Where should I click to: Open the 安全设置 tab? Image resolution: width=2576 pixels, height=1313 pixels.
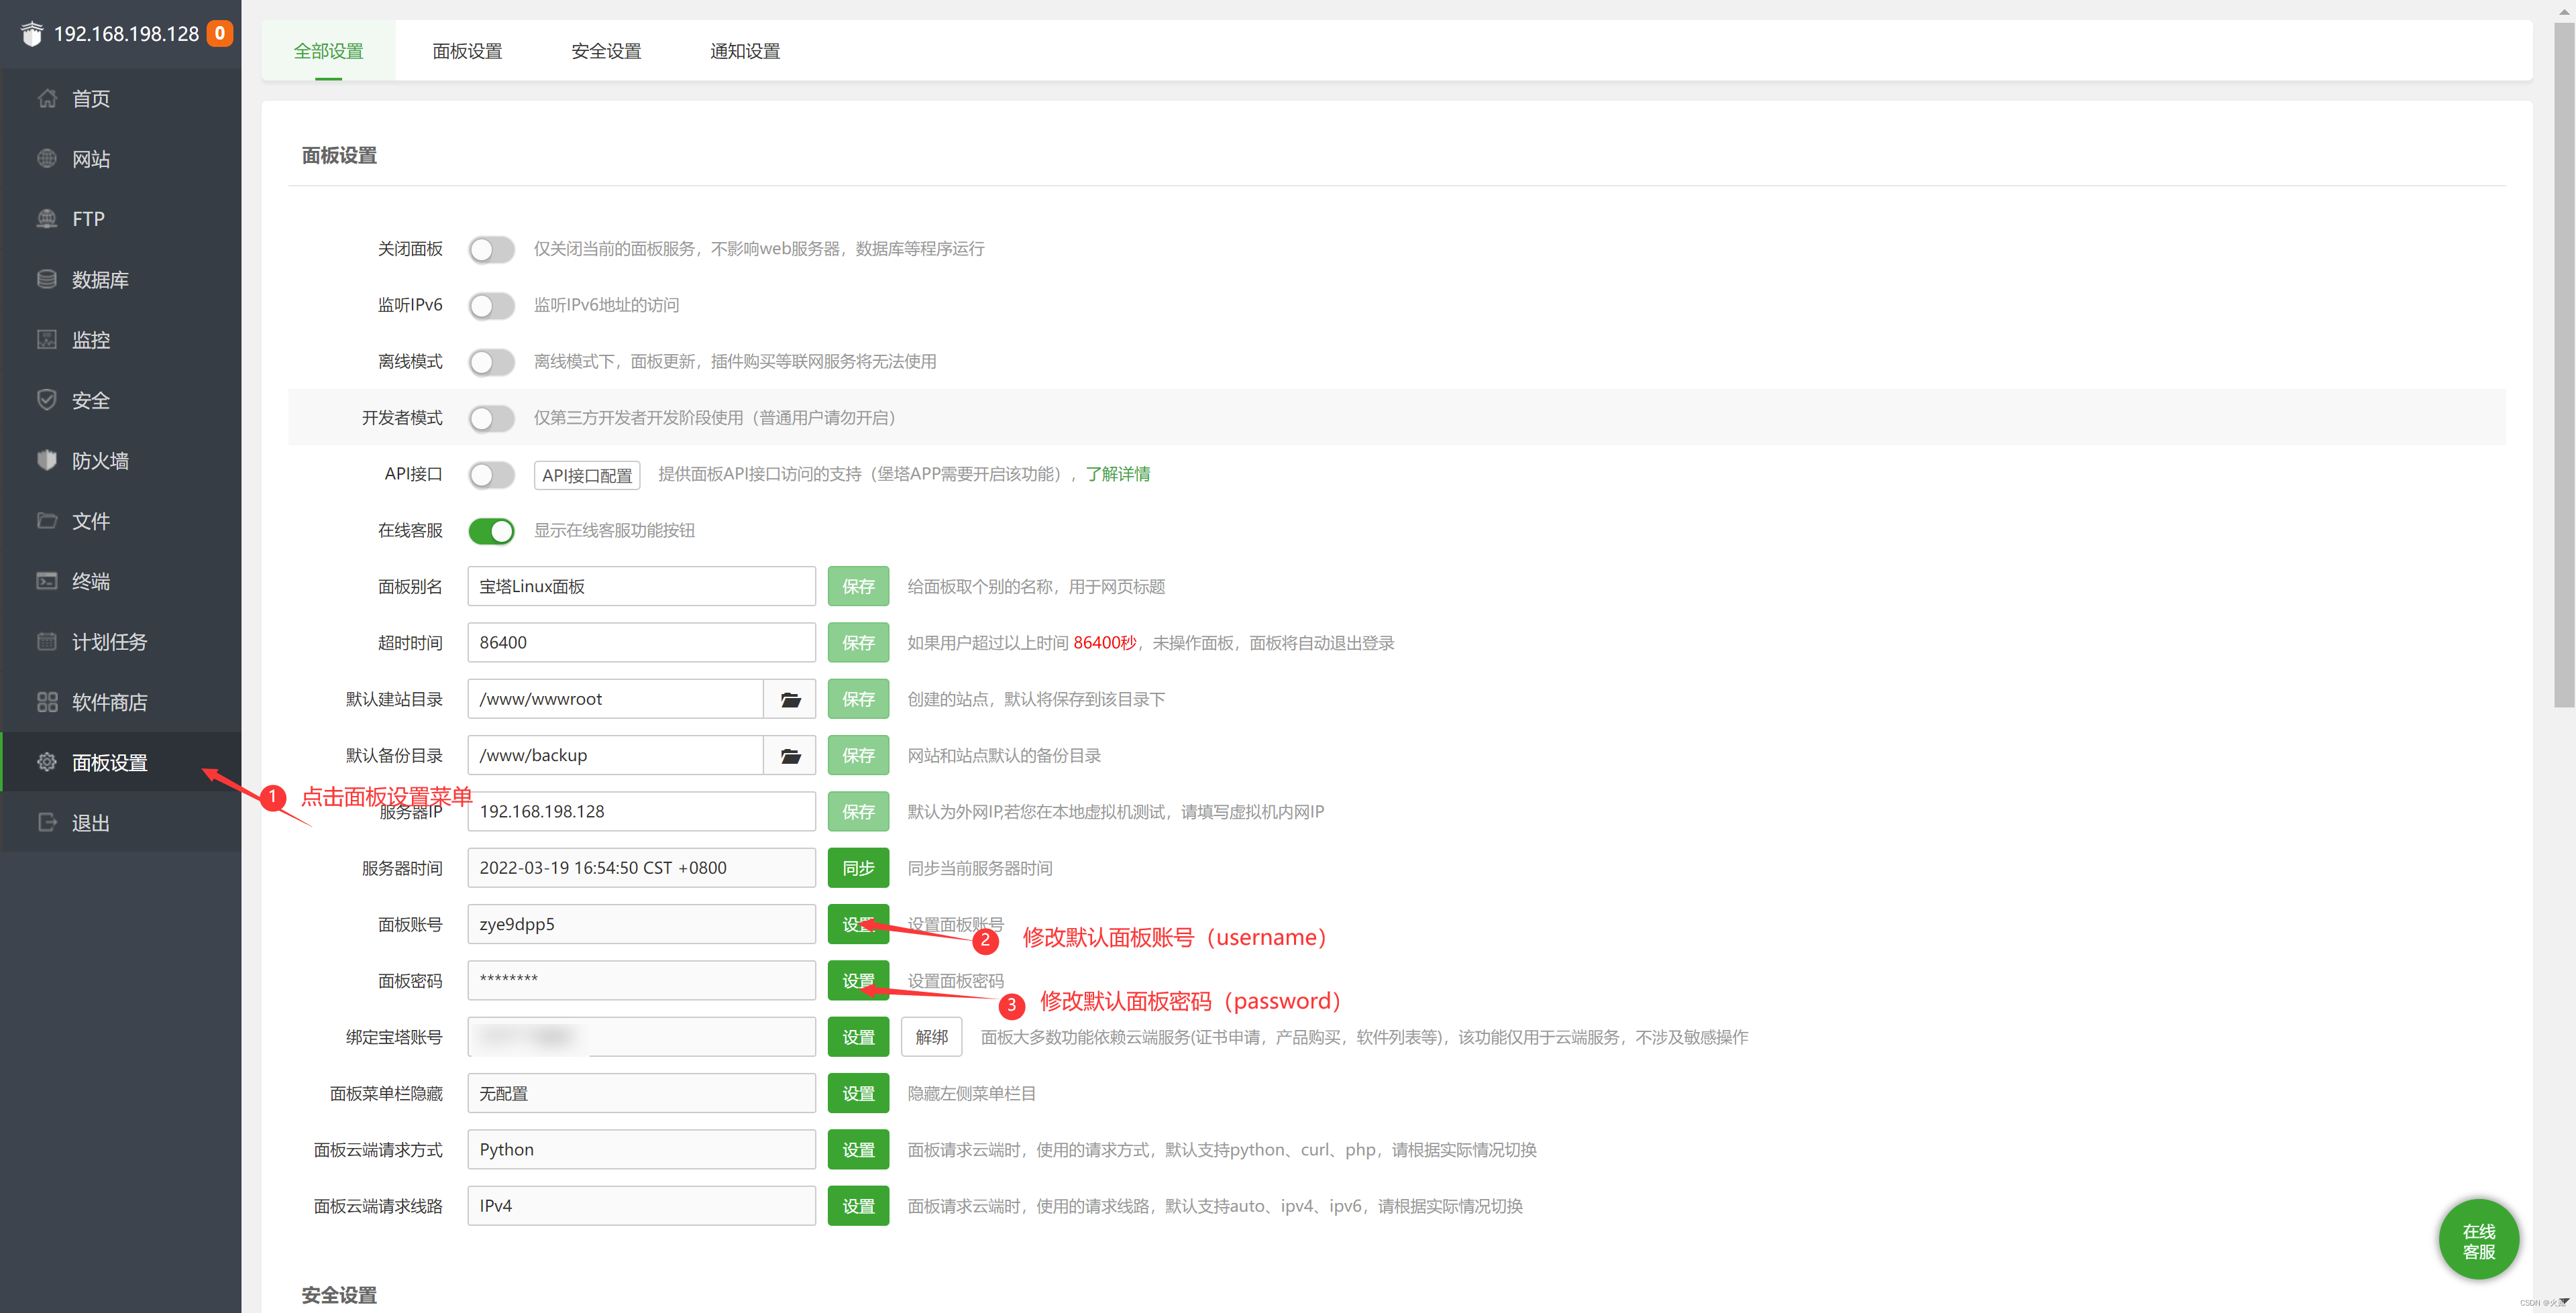point(606,51)
